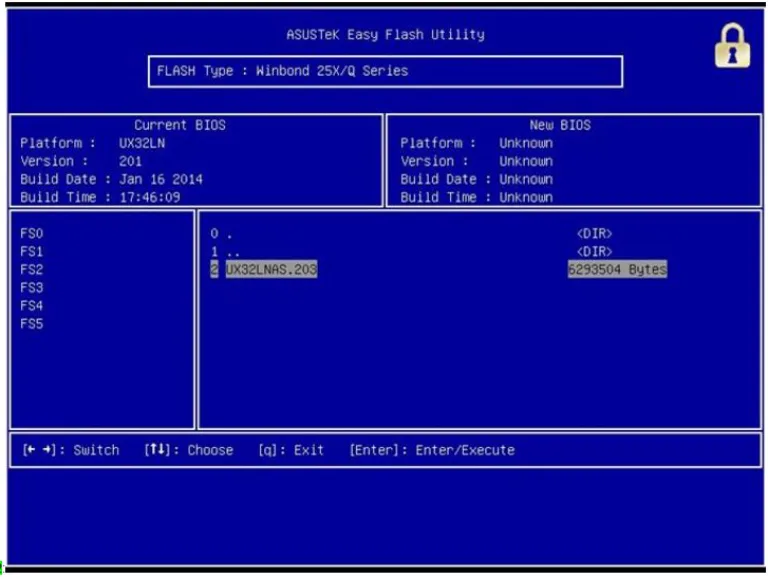Click the padlock icon in corner

click(732, 46)
